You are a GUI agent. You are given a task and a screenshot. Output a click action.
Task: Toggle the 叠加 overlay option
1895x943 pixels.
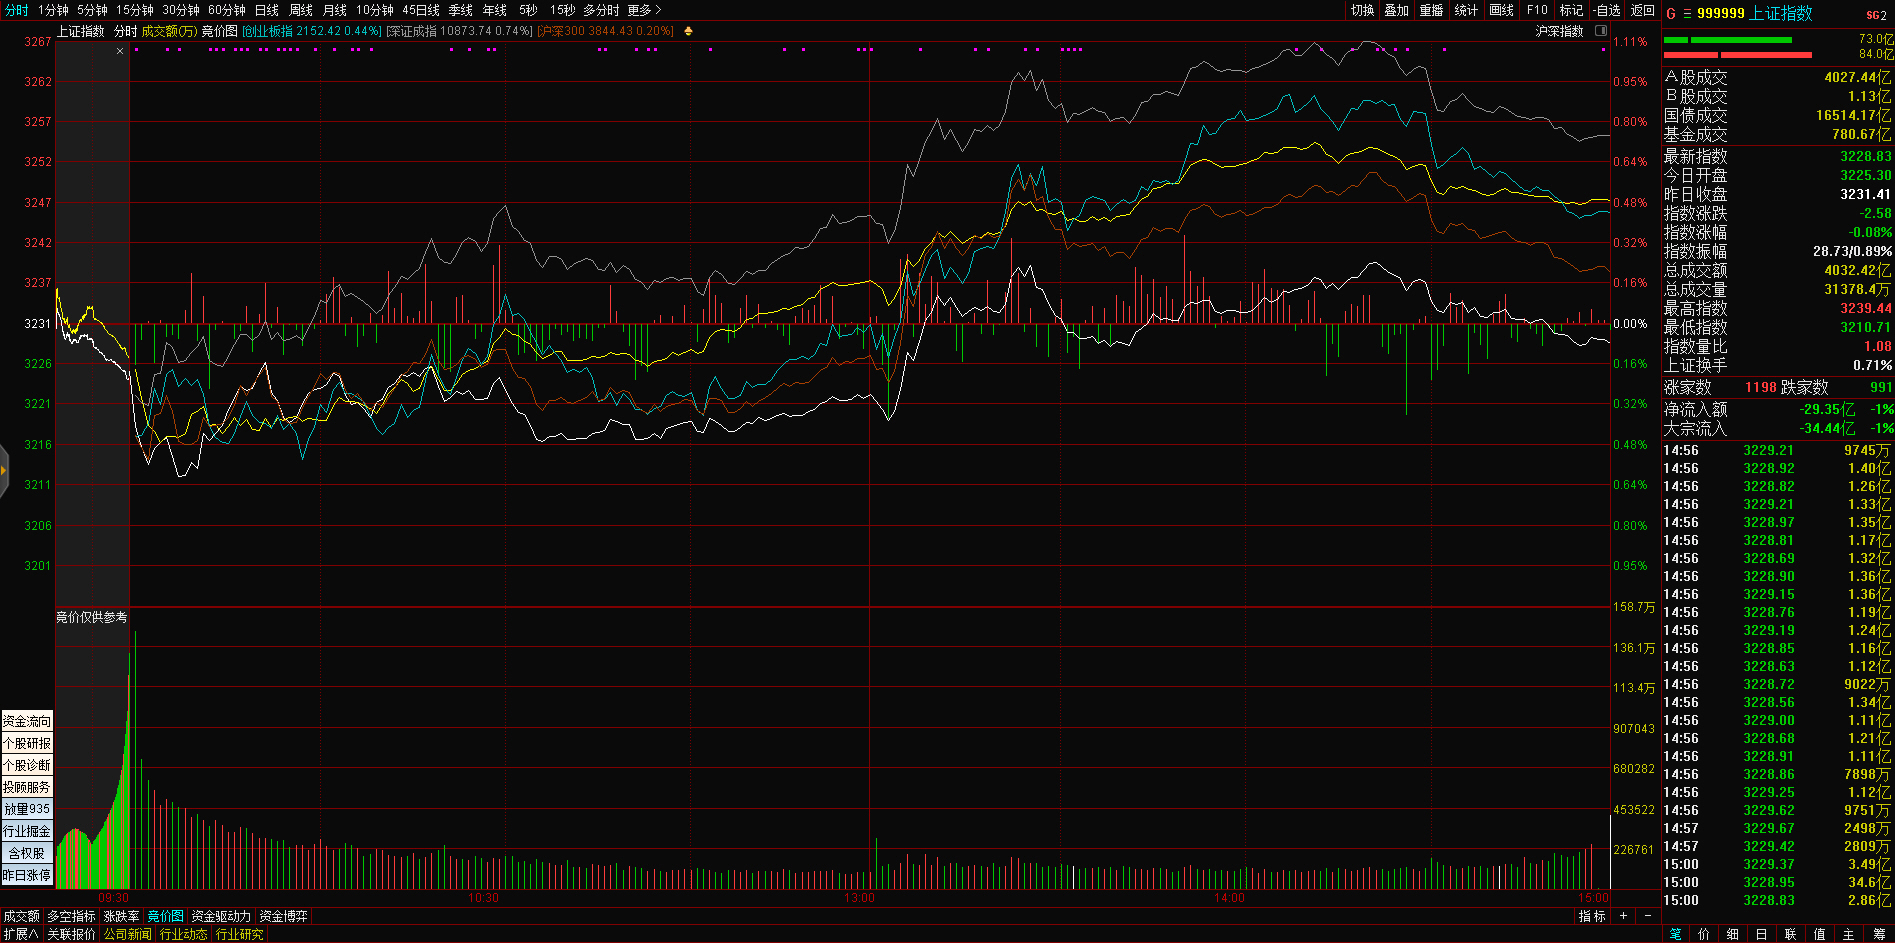[1396, 10]
